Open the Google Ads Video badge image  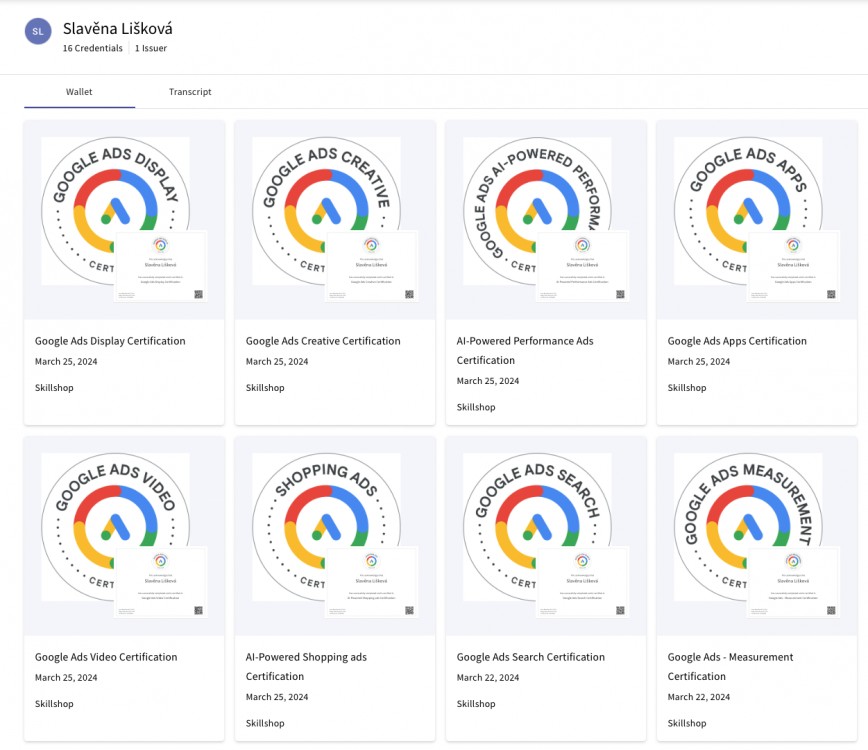115,527
